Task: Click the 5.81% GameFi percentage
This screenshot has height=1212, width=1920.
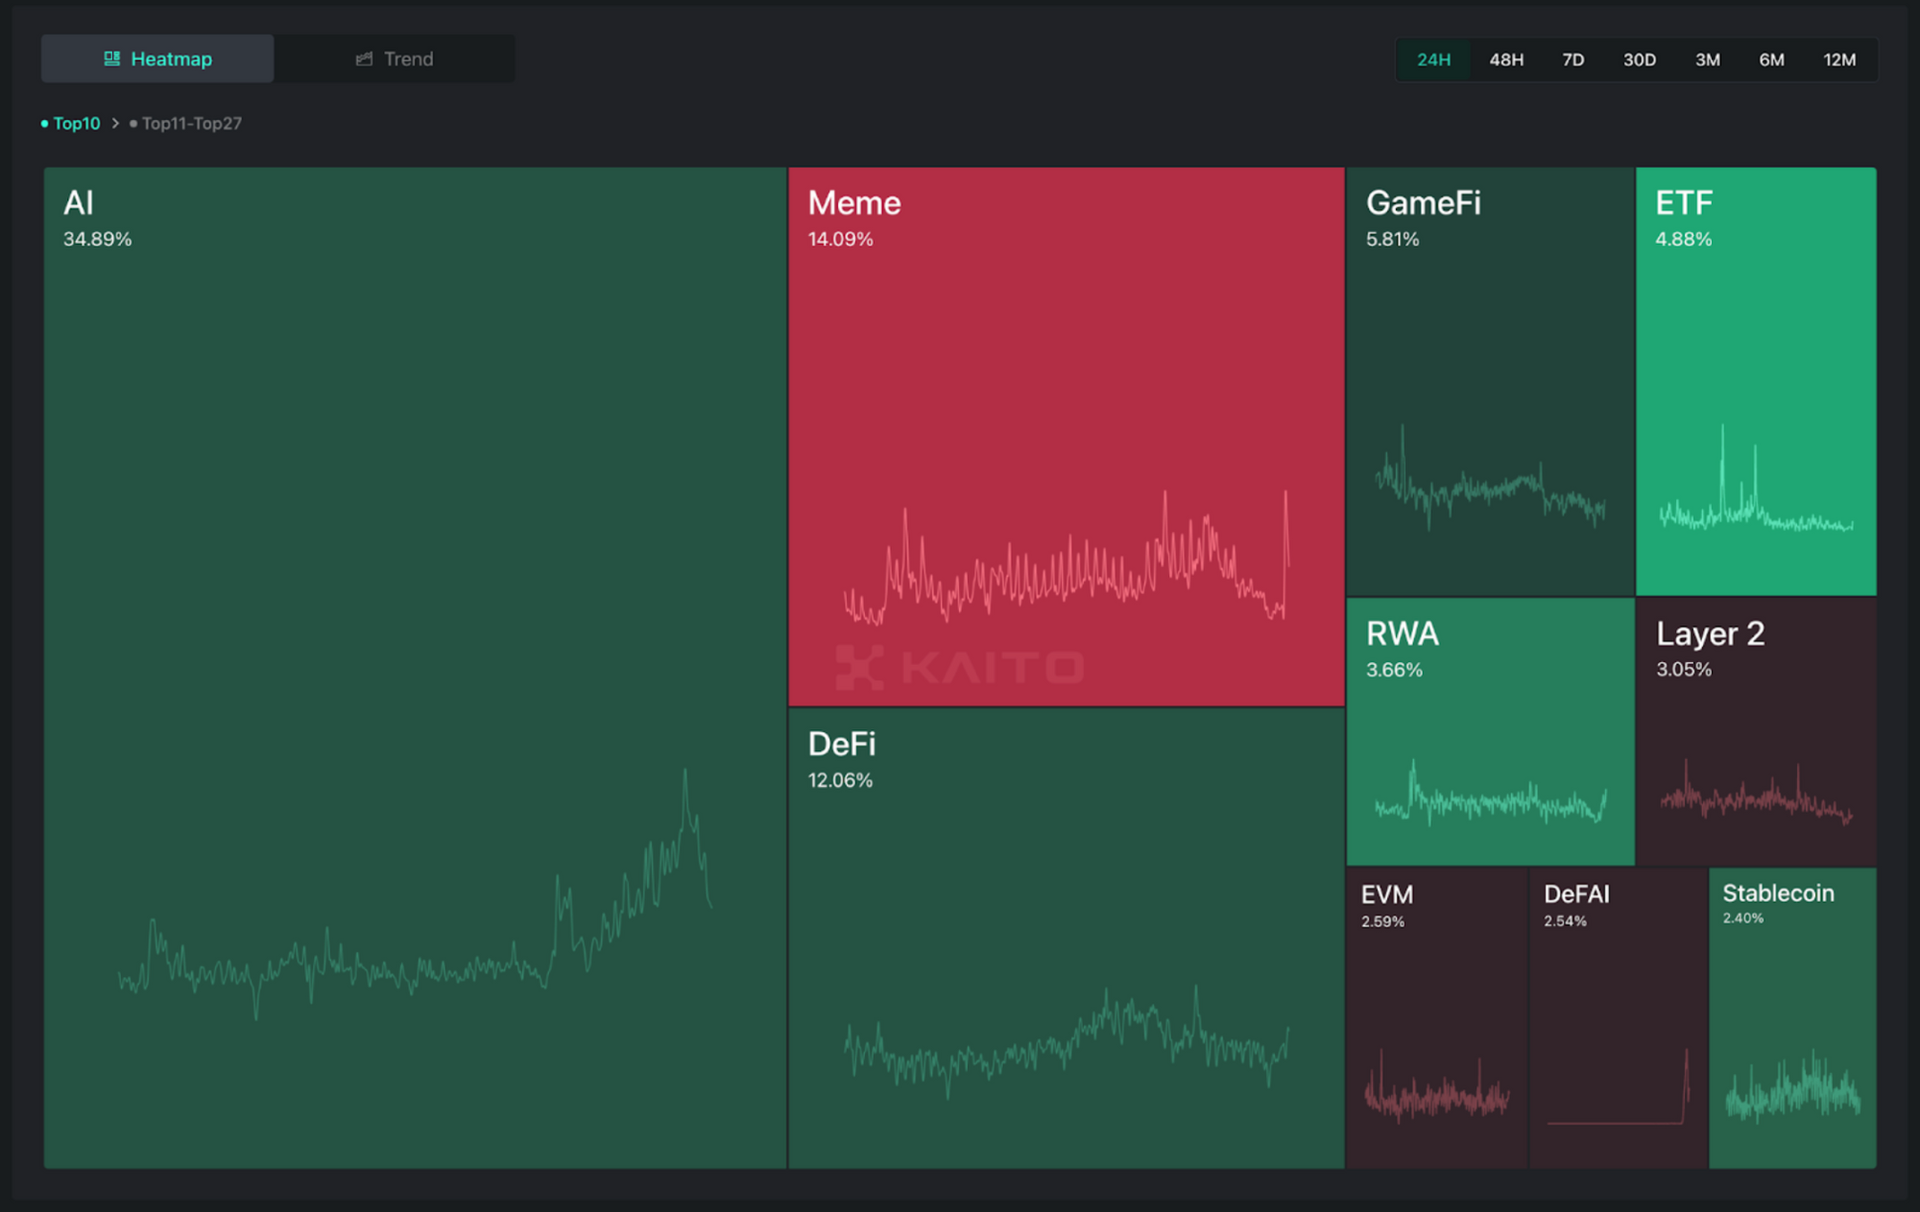Action: point(1392,239)
